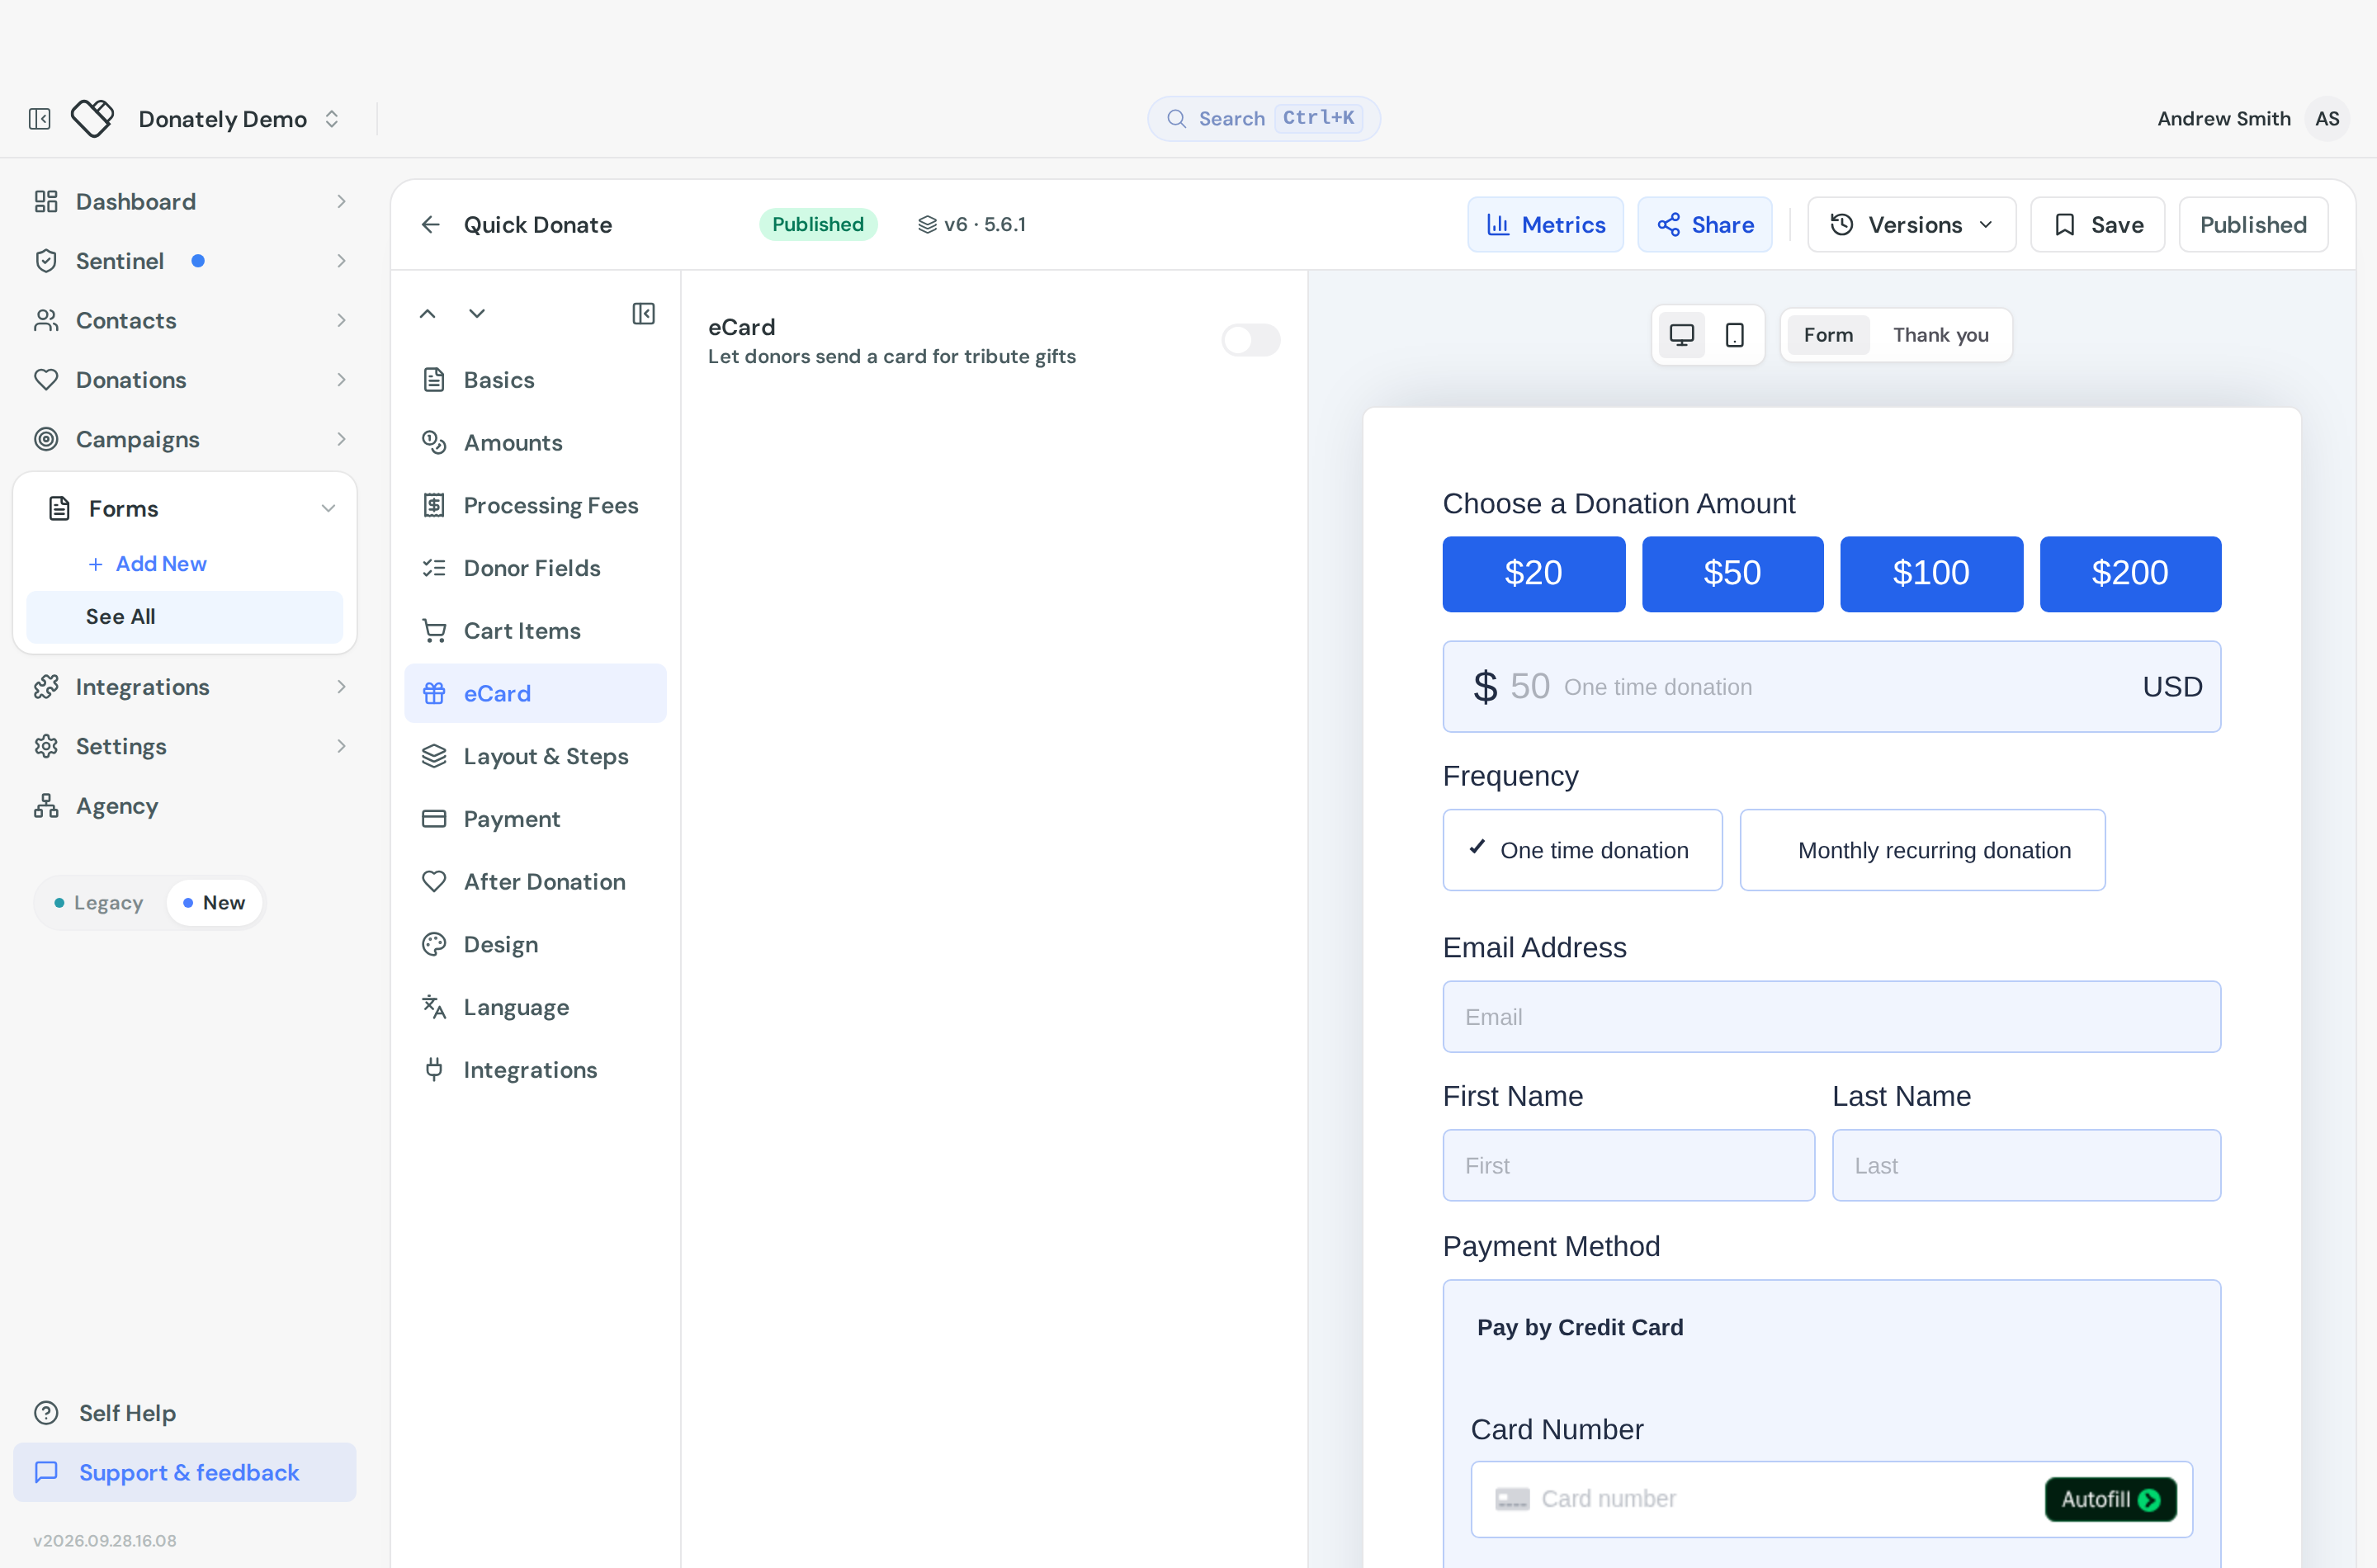Expand the Sentinel menu chevron
Screen dimensions: 2377x1568
341,261
